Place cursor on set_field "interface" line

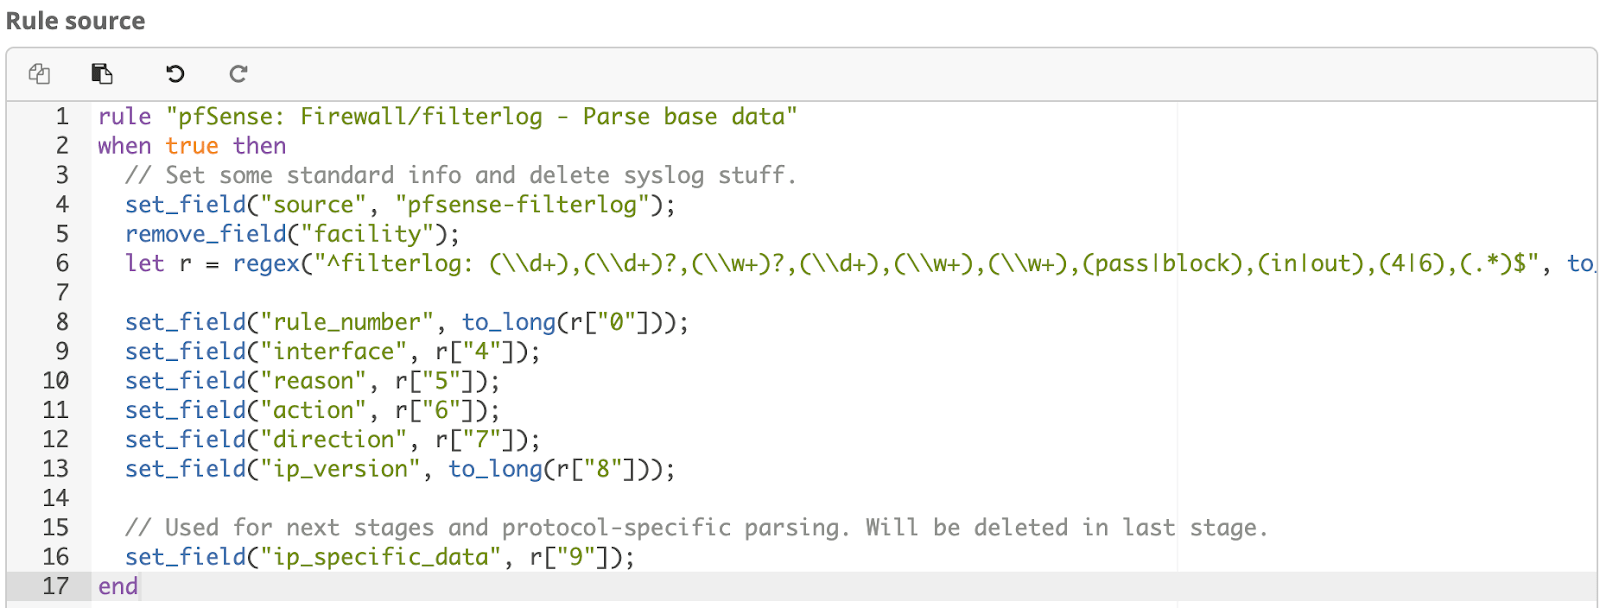pos(332,352)
